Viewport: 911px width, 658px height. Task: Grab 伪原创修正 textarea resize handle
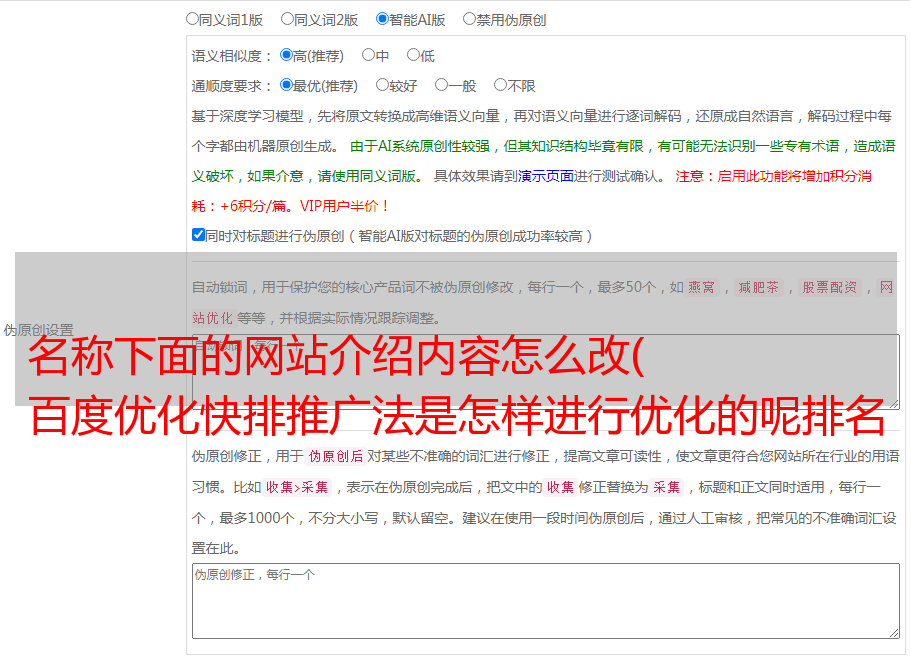(894, 633)
